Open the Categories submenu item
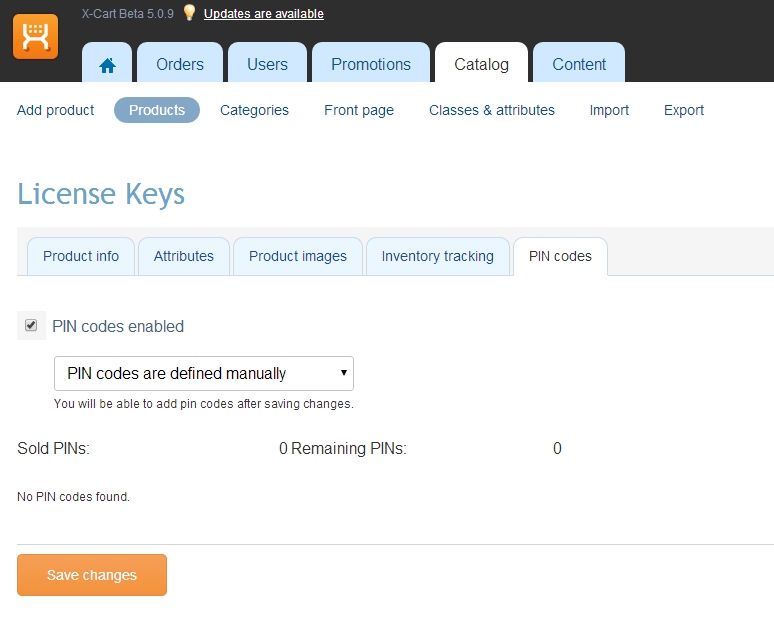This screenshot has width=774, height=634. click(254, 110)
